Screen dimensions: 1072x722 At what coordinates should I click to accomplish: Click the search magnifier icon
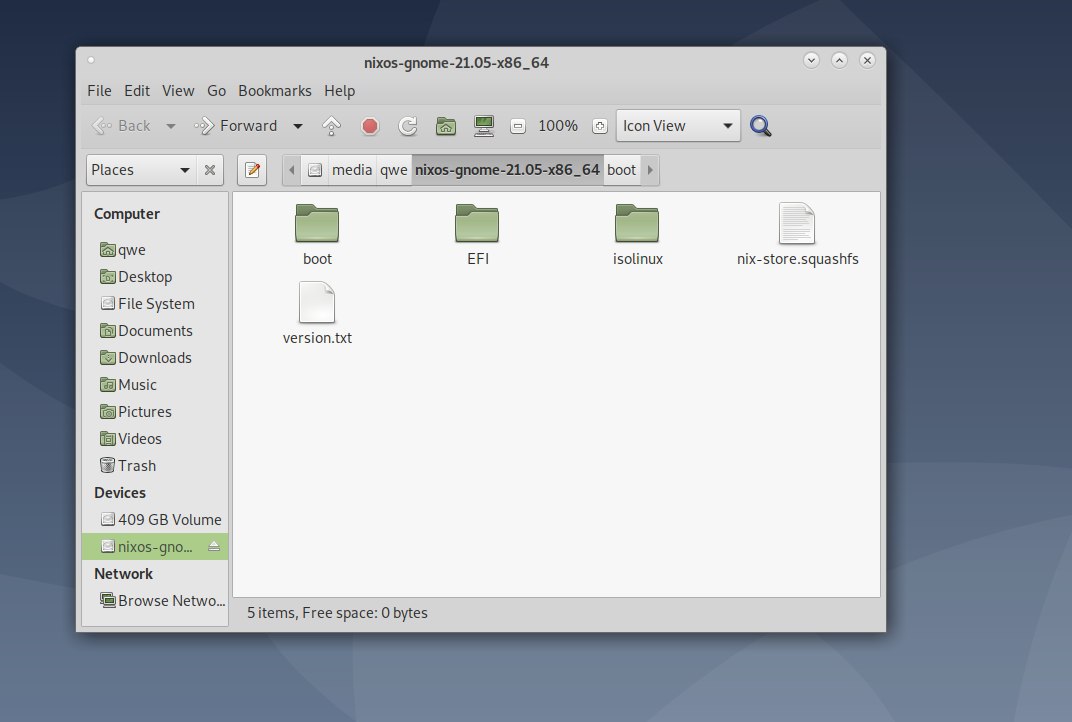pyautogui.click(x=760, y=126)
